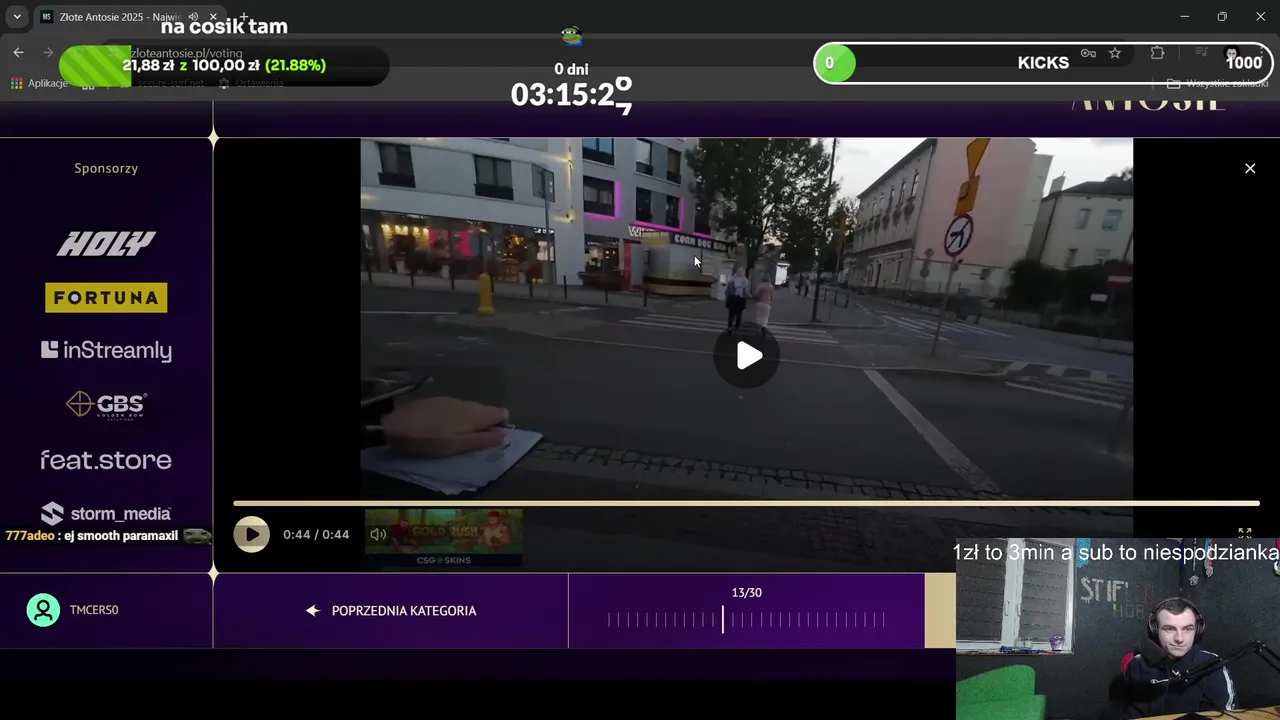
Task: Click the Sponsorzy heading
Action: (x=106, y=168)
